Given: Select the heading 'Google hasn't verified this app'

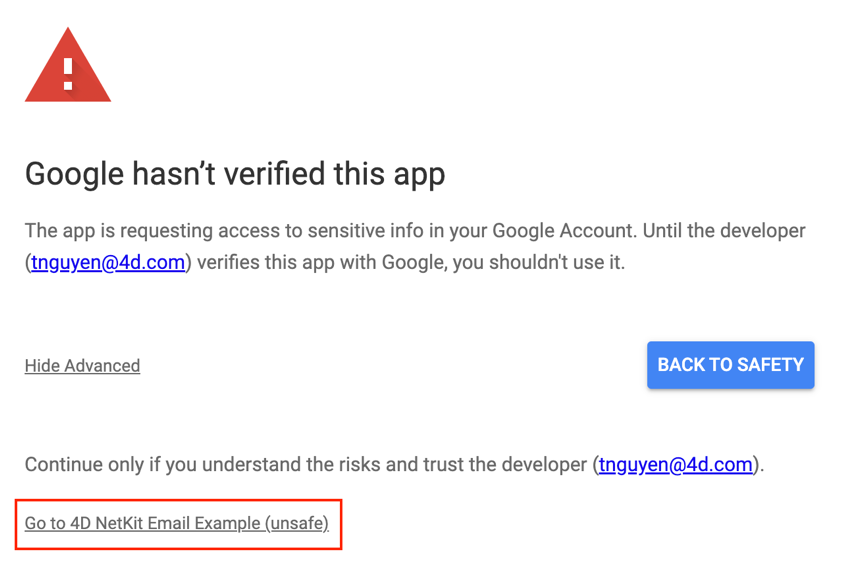Looking at the screenshot, I should click(x=235, y=175).
